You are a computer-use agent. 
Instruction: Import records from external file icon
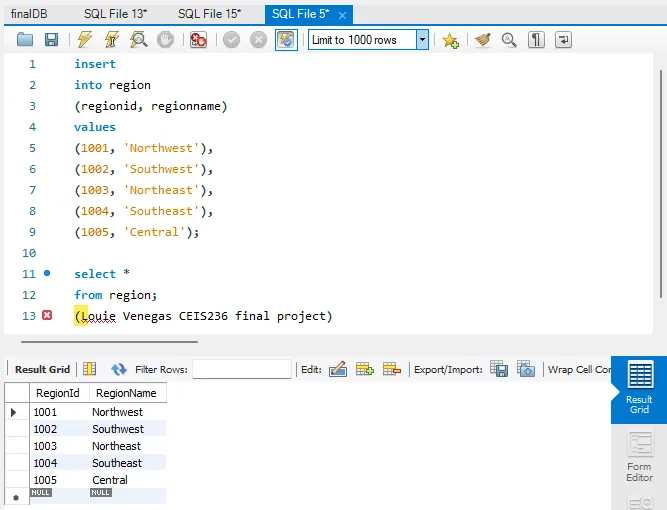coord(526,368)
